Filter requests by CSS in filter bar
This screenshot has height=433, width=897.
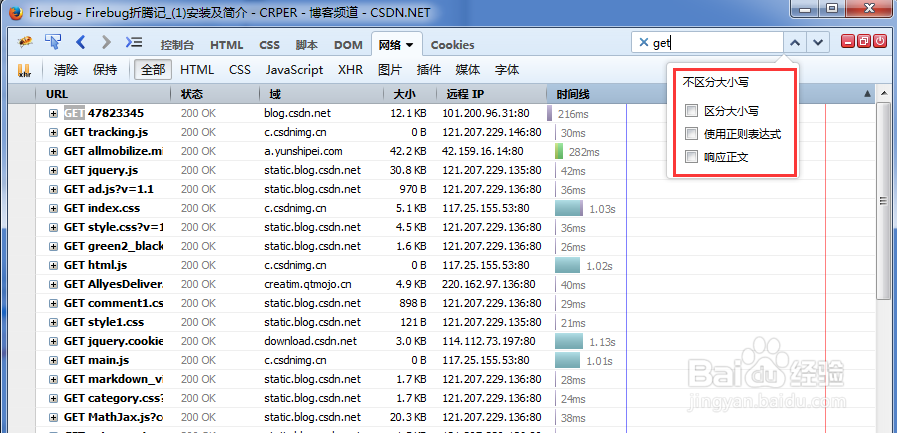[240, 70]
